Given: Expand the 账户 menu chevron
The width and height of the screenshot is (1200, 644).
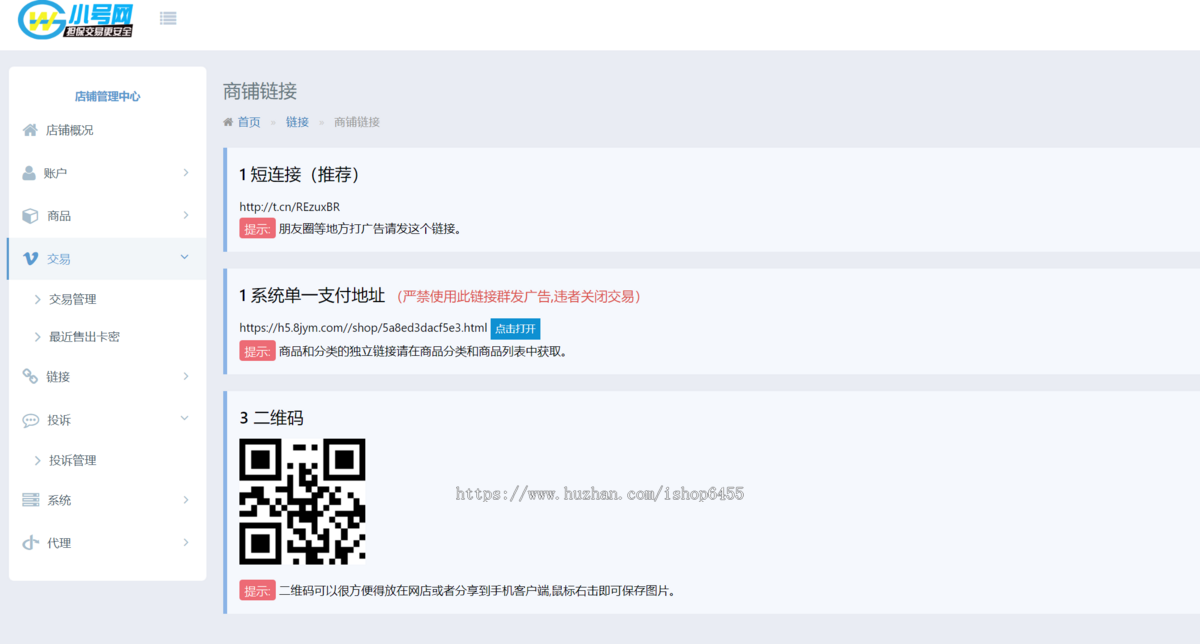Looking at the screenshot, I should click(186, 173).
